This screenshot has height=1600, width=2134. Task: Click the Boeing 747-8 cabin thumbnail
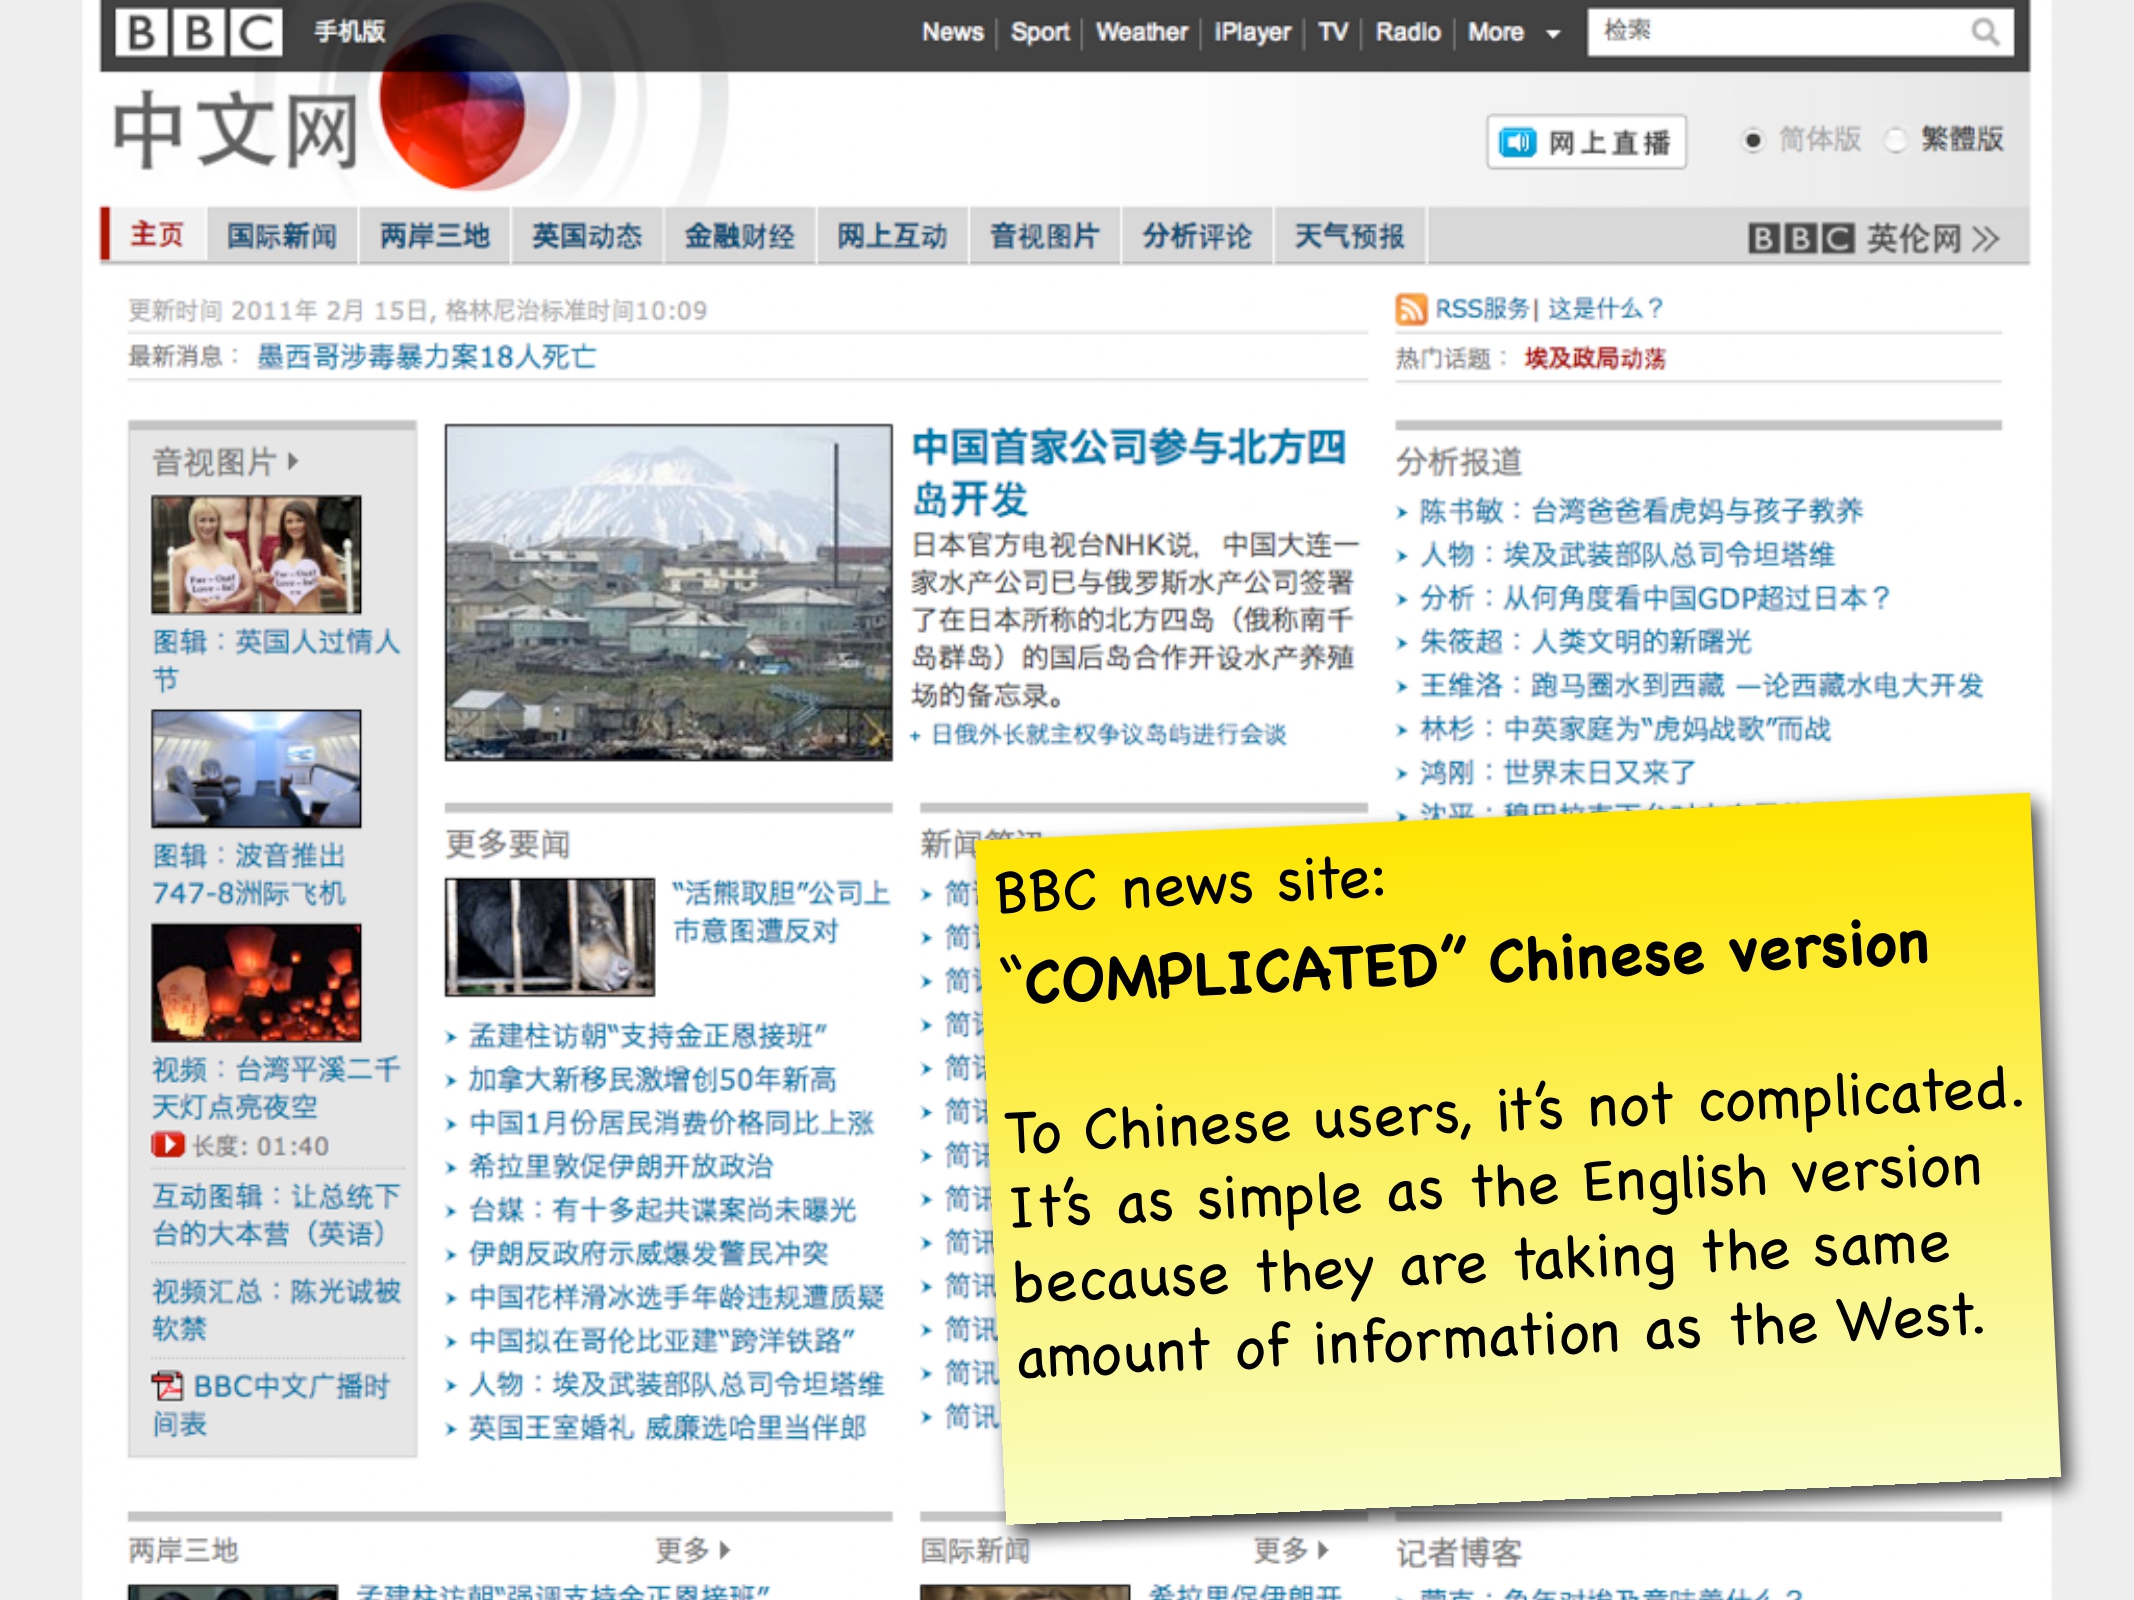click(256, 768)
